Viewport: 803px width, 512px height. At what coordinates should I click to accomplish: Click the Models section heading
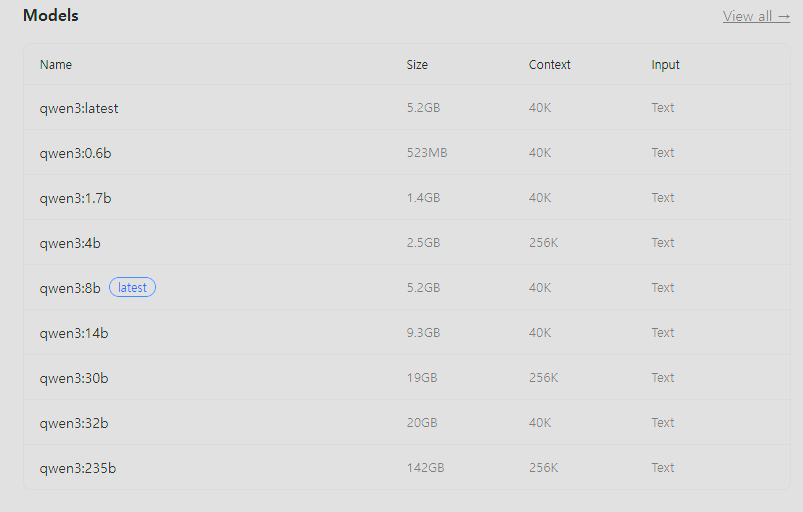pos(51,16)
